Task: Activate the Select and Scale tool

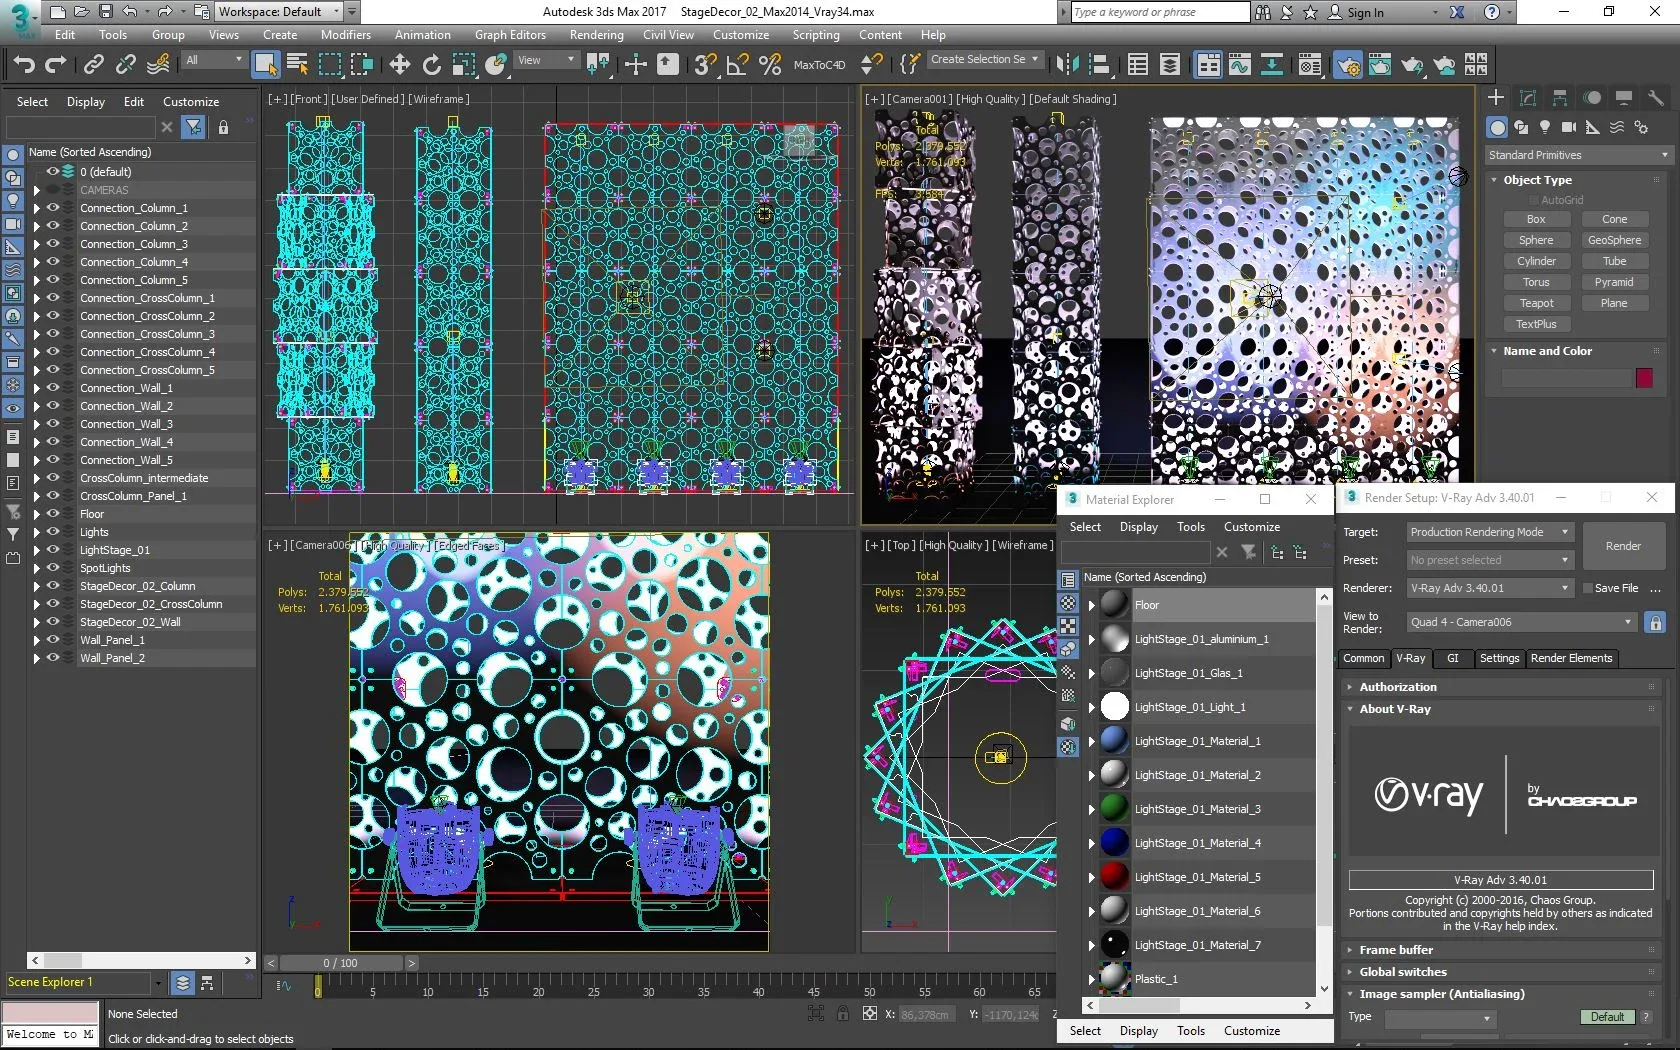Action: [463, 65]
